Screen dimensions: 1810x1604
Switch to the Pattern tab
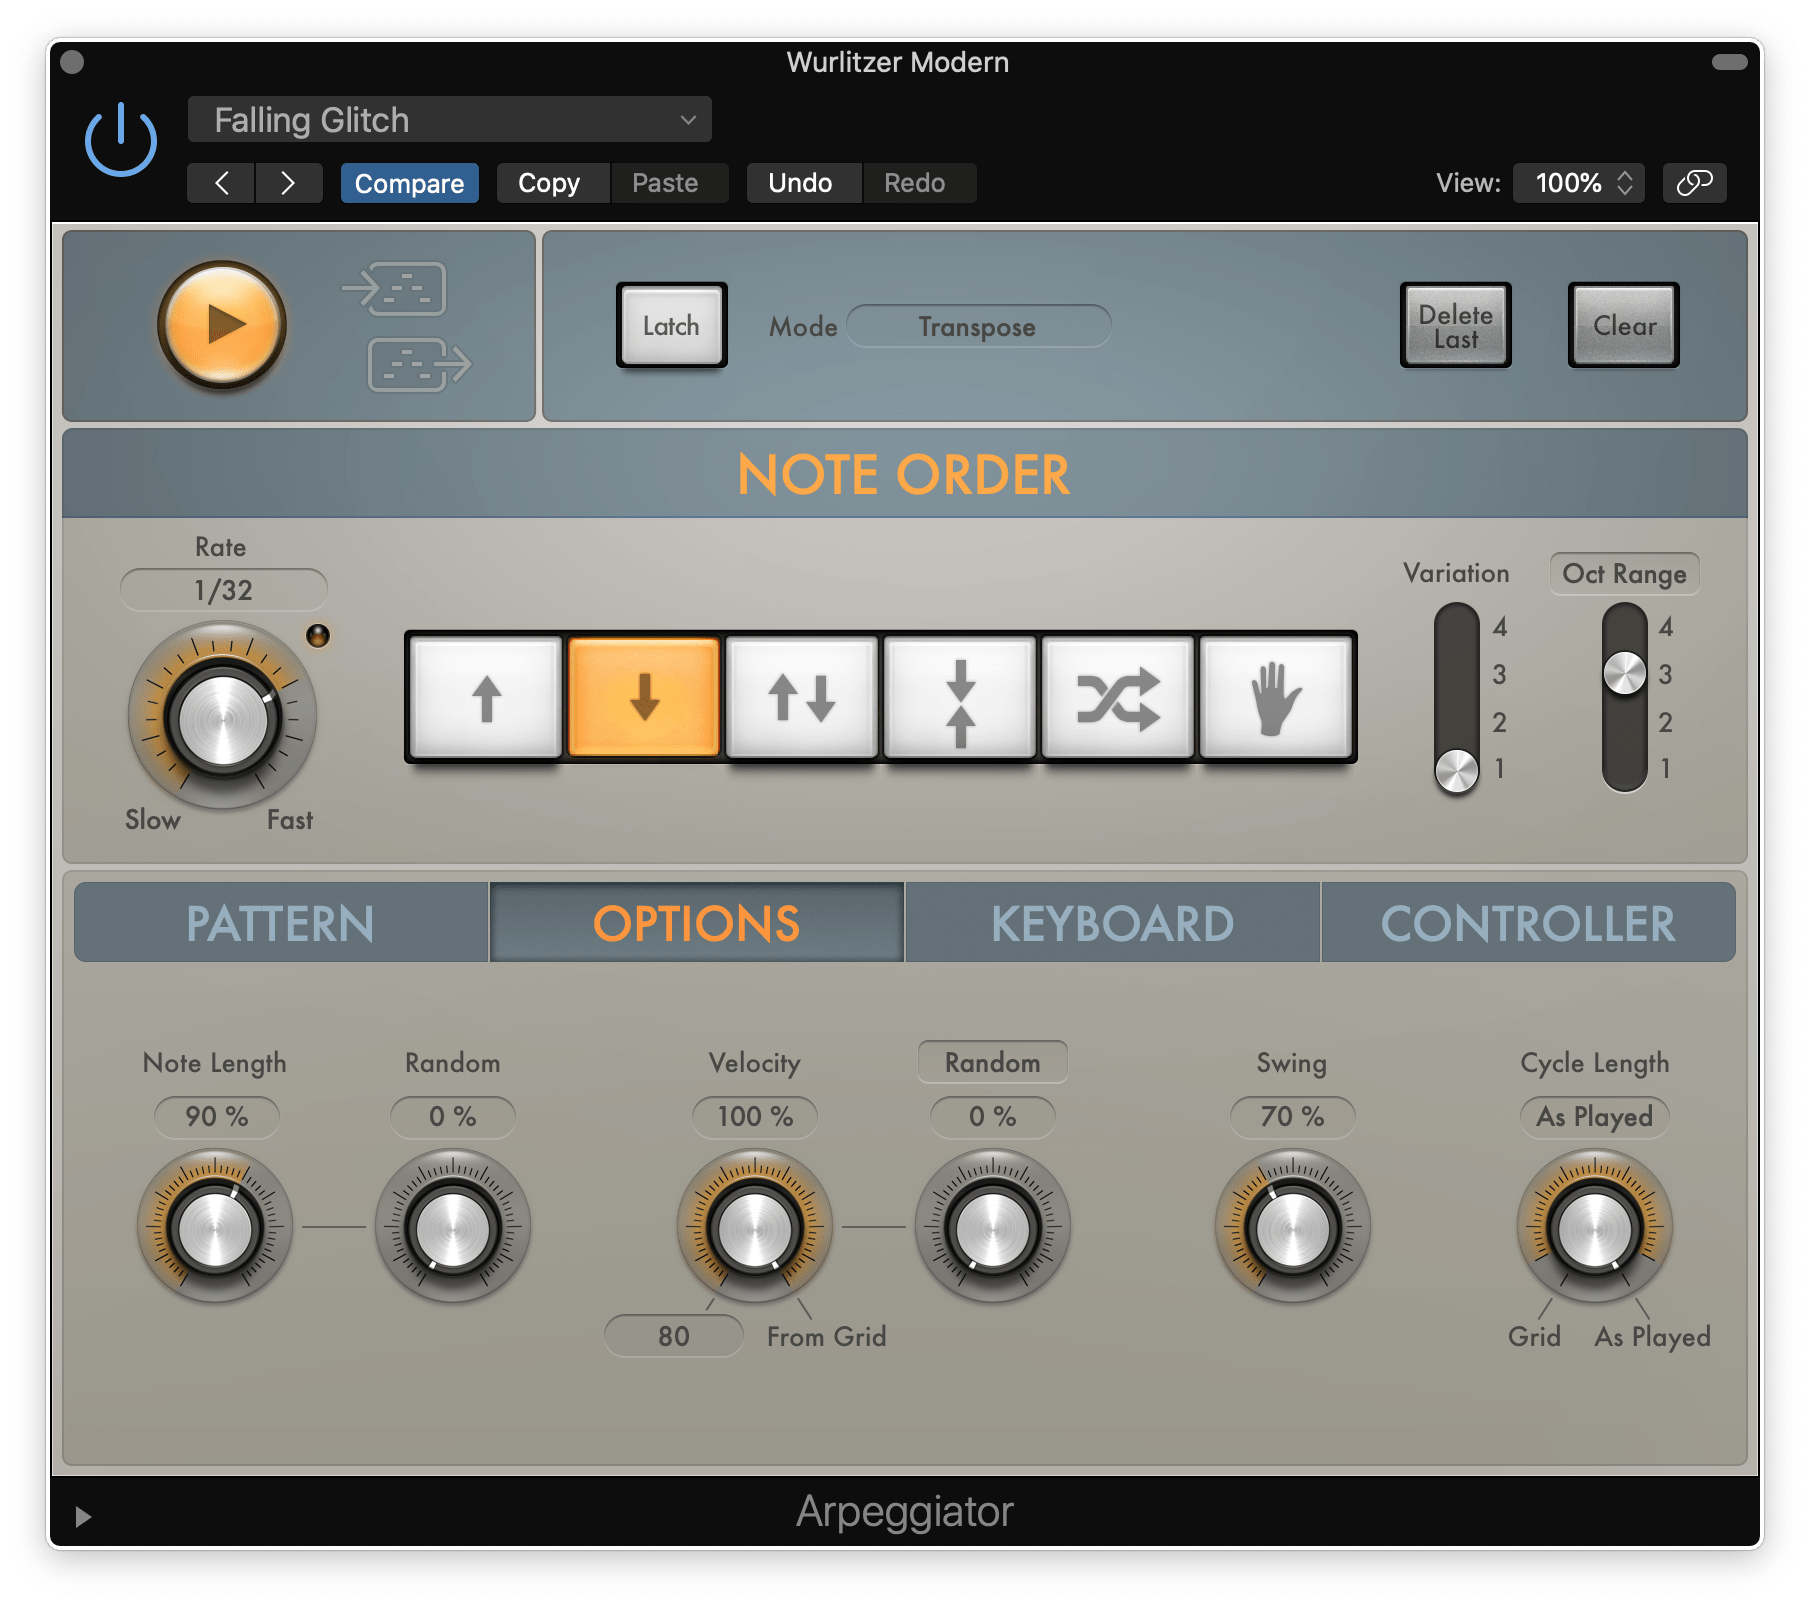281,923
